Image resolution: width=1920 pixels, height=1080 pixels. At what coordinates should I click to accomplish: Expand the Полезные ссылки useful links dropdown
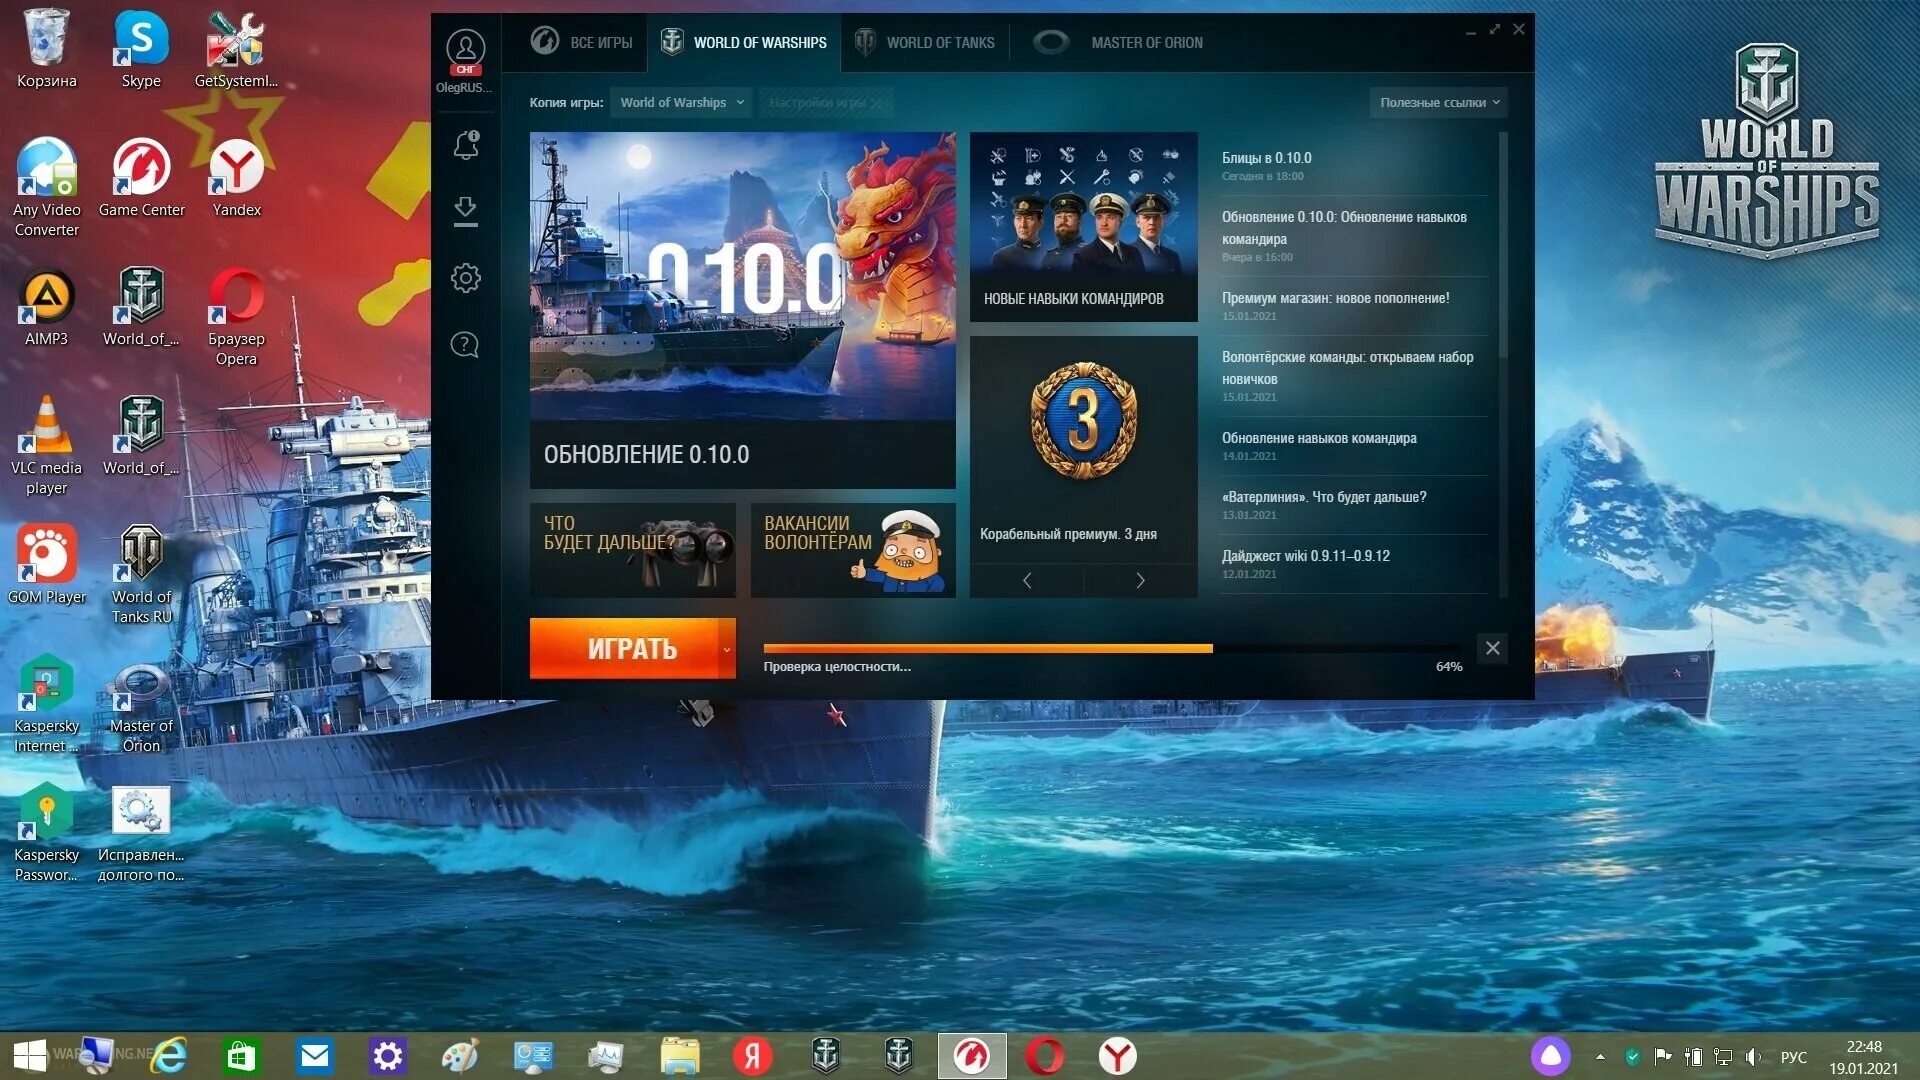1439,102
